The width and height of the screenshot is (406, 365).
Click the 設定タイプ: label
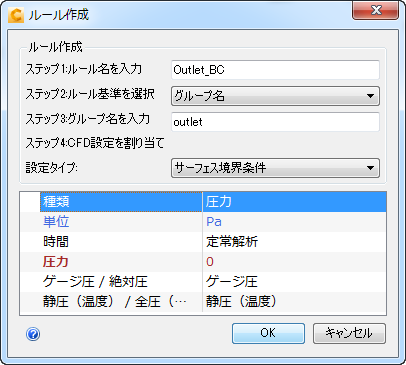[52, 168]
